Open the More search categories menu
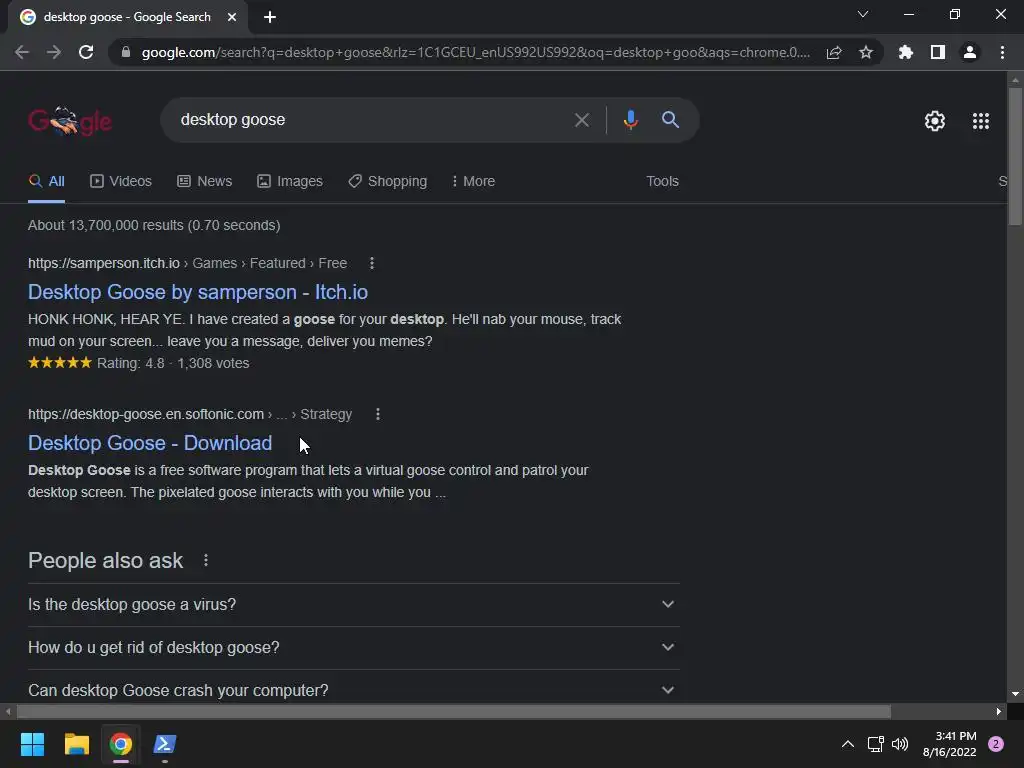1024x768 pixels. [x=473, y=182]
